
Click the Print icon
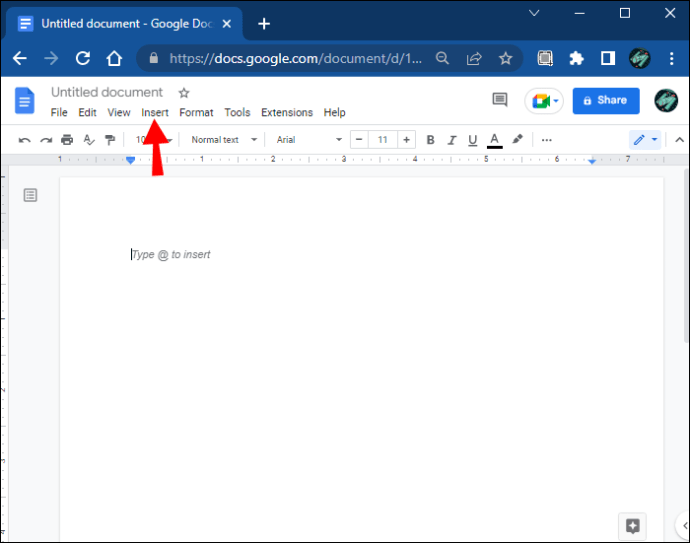pos(67,140)
